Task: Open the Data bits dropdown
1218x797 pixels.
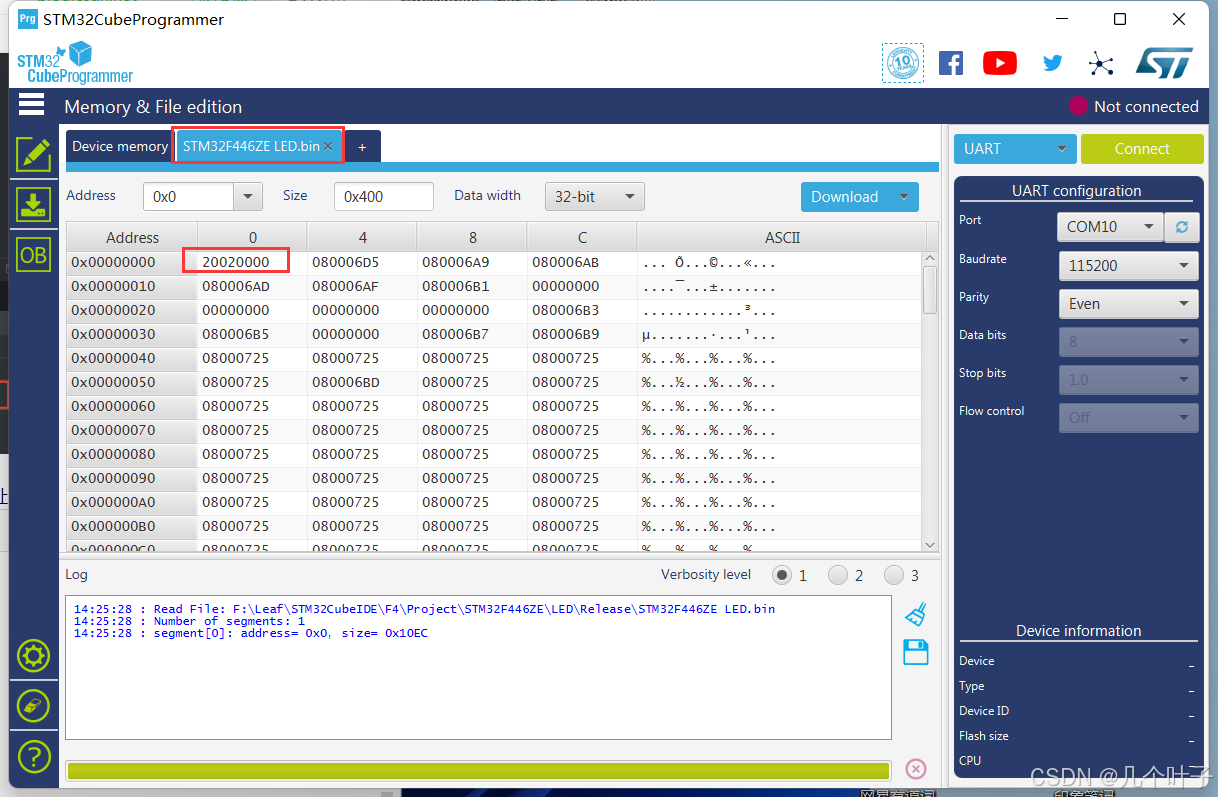Action: [1127, 342]
